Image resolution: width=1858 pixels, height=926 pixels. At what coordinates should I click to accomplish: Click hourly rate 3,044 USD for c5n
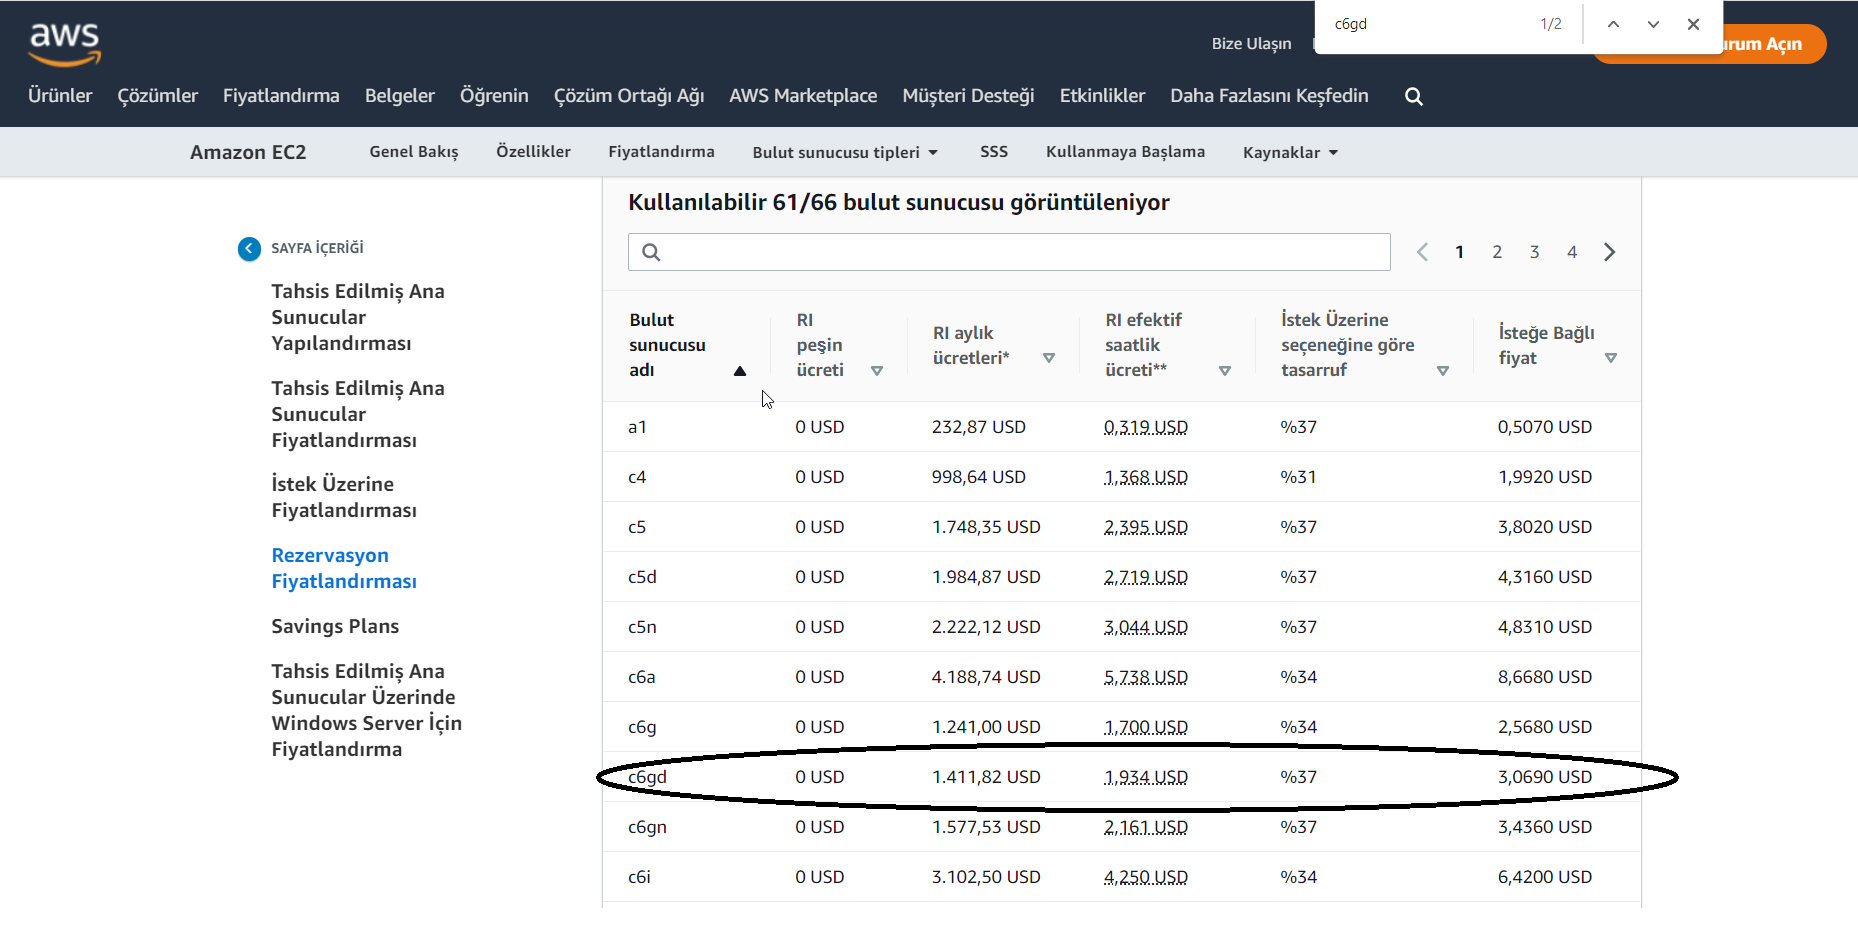(x=1146, y=627)
